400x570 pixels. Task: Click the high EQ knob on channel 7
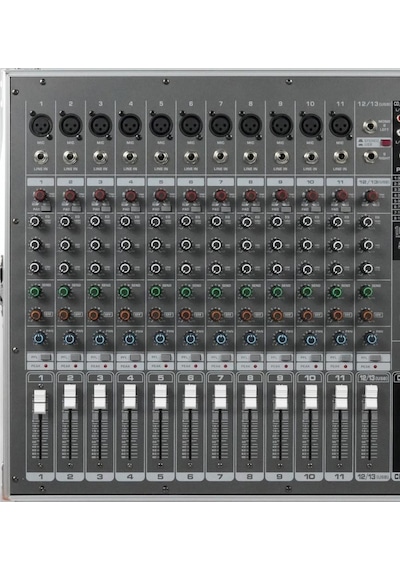[x=216, y=221]
